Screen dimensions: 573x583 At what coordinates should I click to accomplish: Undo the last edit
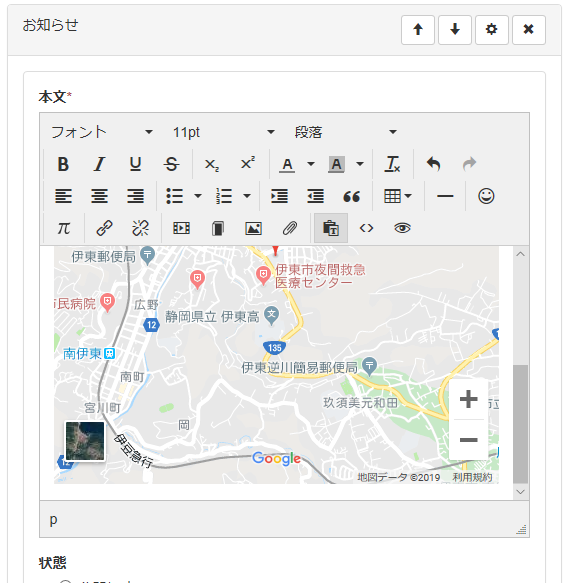tap(434, 164)
